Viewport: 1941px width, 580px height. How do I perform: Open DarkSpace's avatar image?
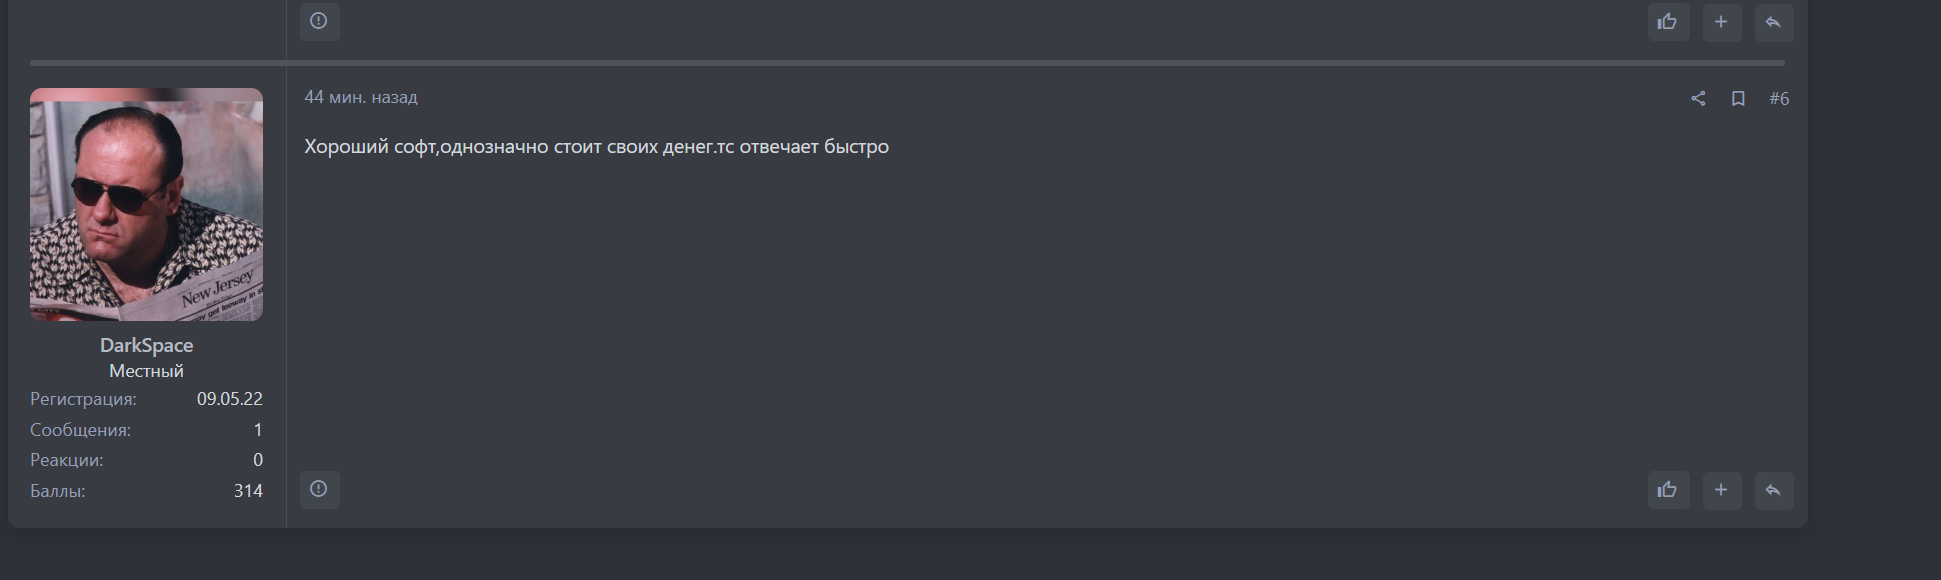(146, 204)
